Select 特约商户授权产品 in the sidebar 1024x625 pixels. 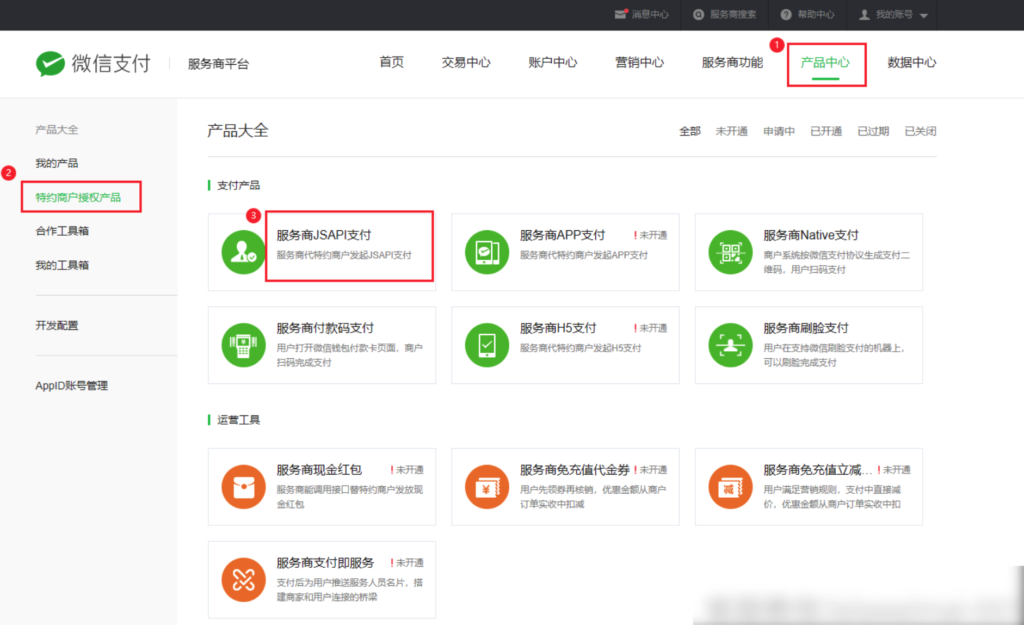pos(78,197)
